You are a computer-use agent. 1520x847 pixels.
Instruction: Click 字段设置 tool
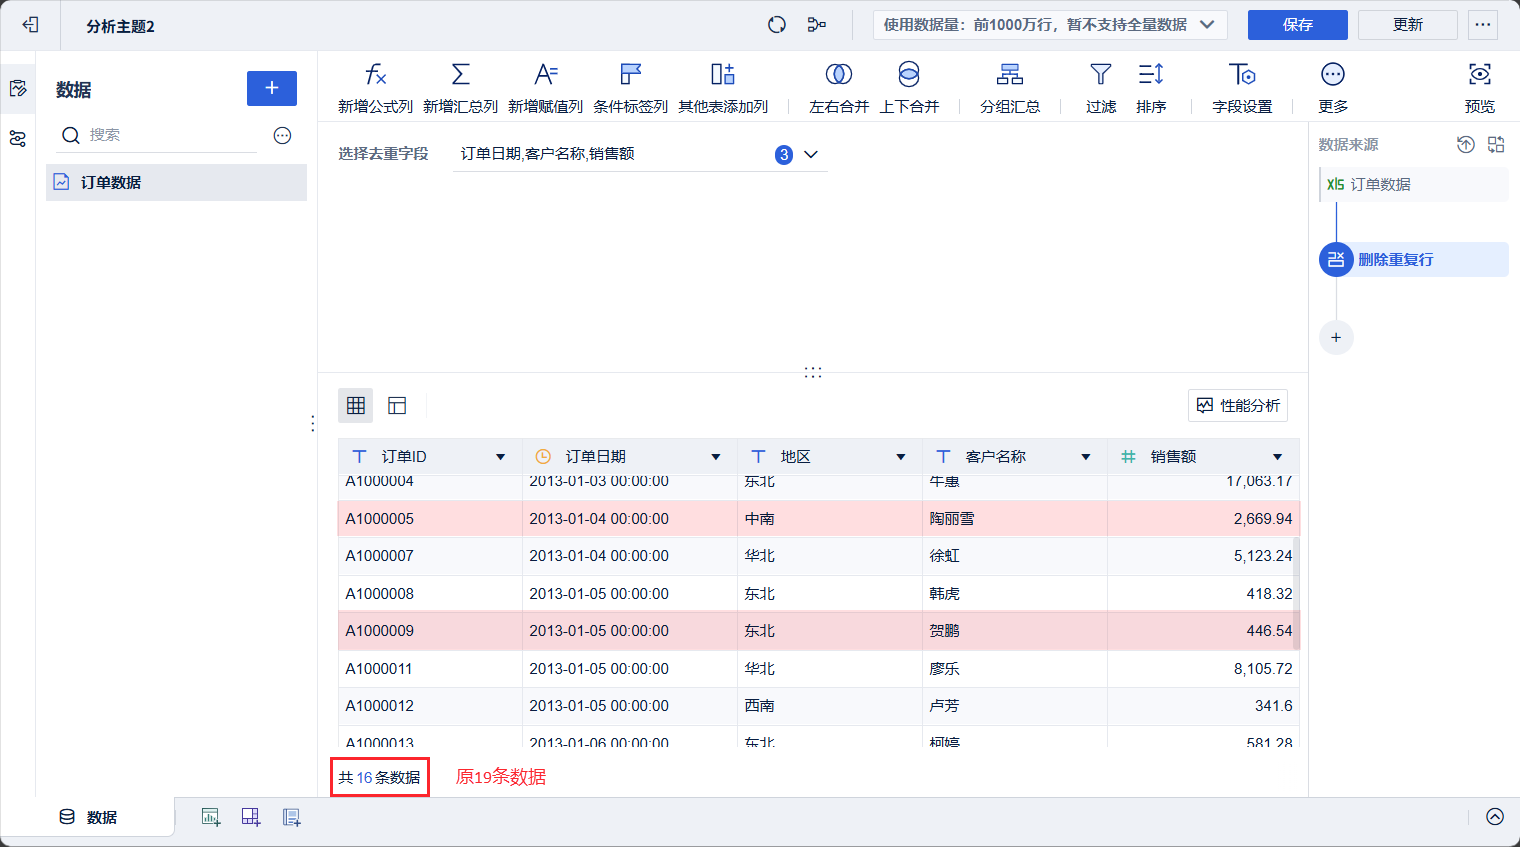click(1242, 88)
